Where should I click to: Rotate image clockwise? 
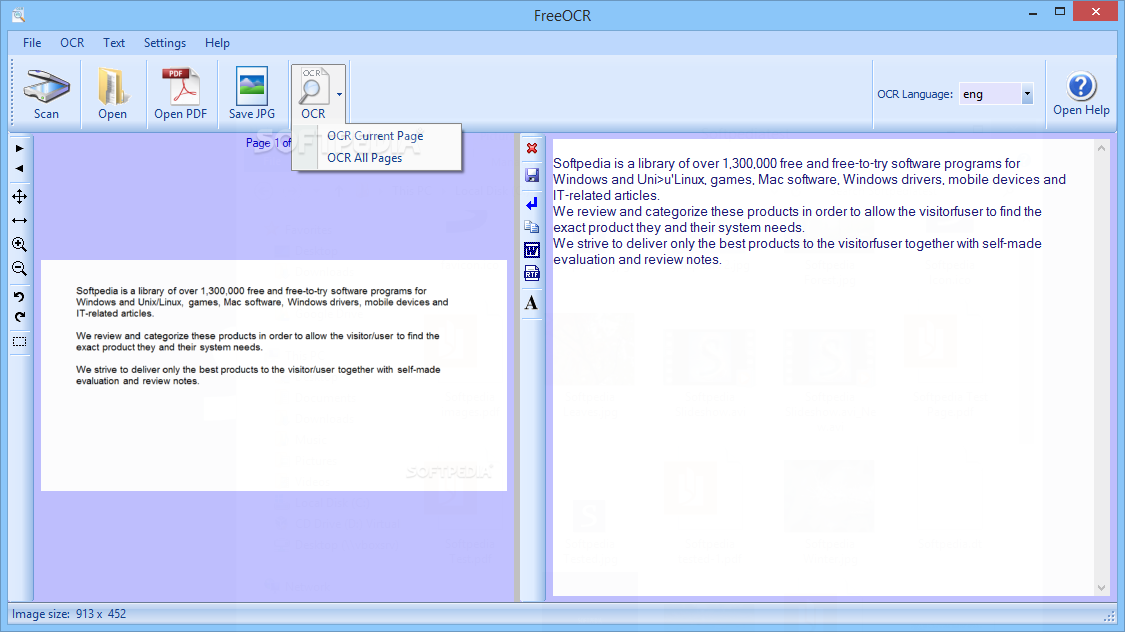tap(19, 317)
